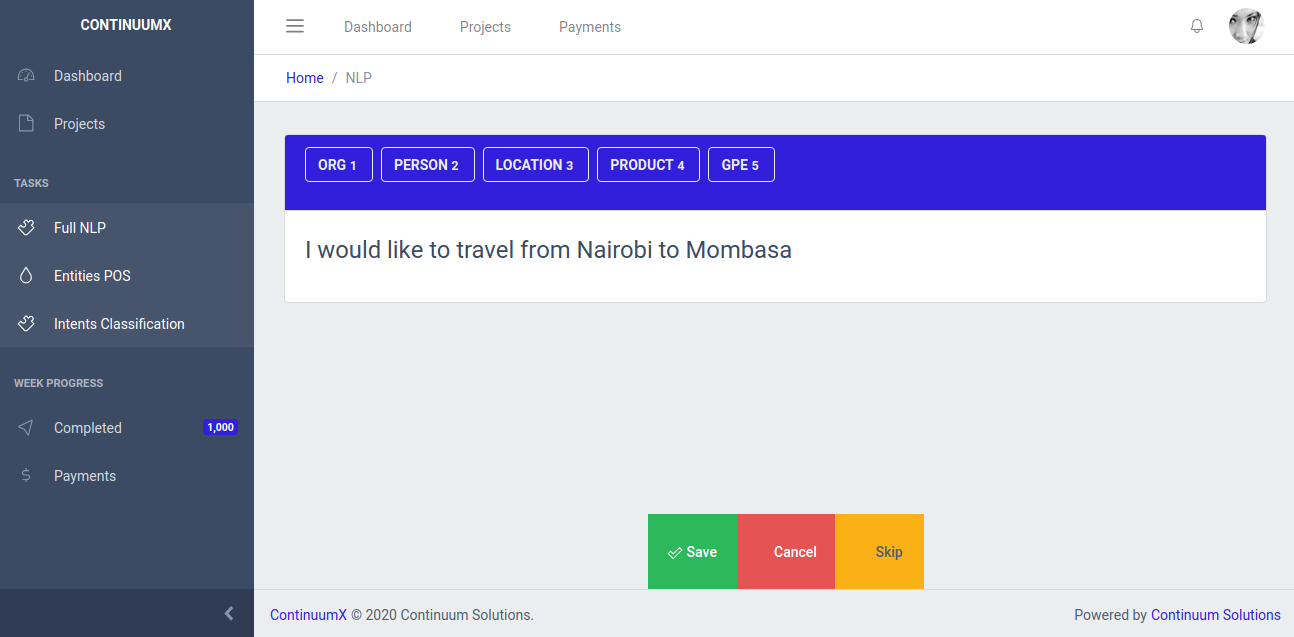Viewport: 1294px width, 637px height.
Task: Click the Payments dollar sign icon
Action: point(27,476)
